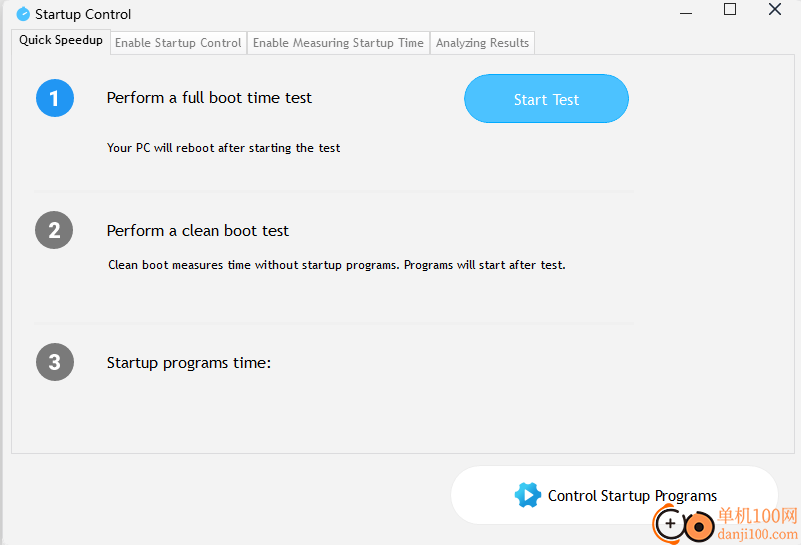Viewport: 801px width, 545px height.
Task: Click the blue step 1 circle icon
Action: [55, 98]
